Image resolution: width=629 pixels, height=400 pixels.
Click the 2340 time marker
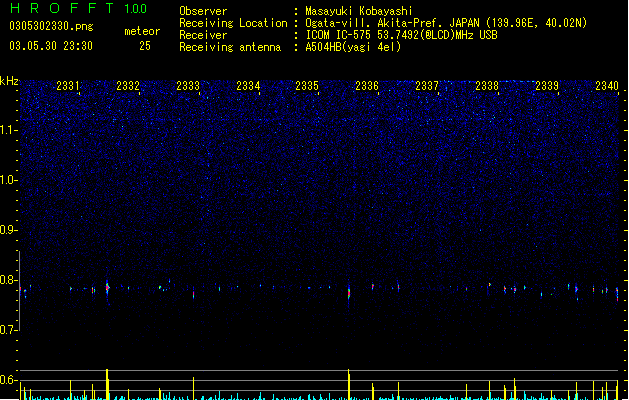pos(607,86)
